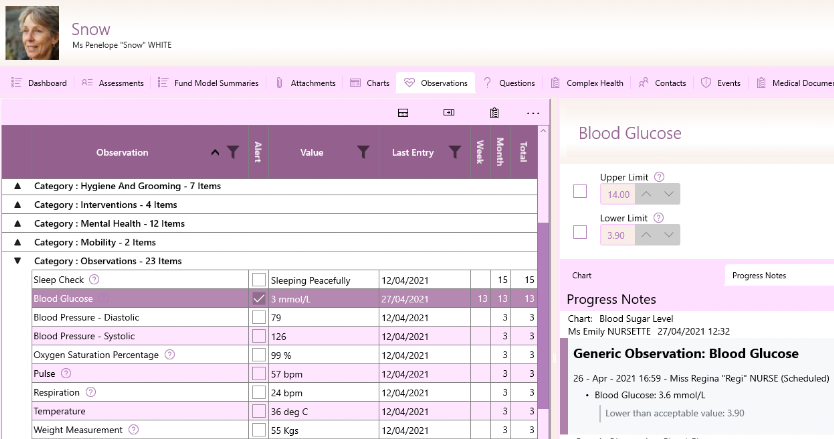
Task: Click Sleeping Peacefully value cell
Action: (x=323, y=280)
